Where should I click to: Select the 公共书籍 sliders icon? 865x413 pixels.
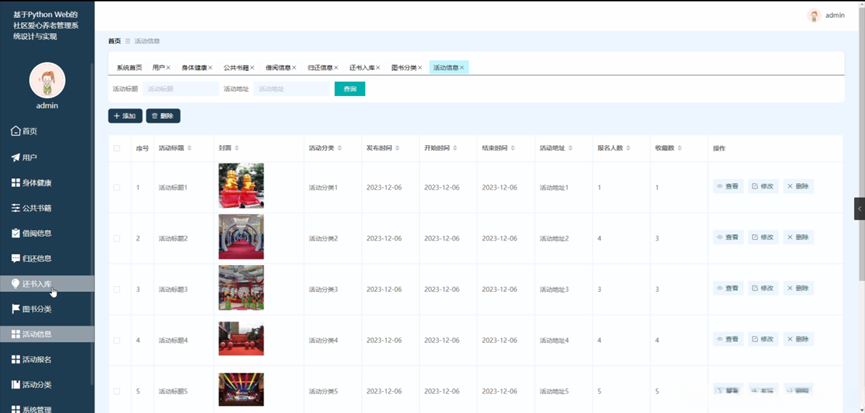15,208
